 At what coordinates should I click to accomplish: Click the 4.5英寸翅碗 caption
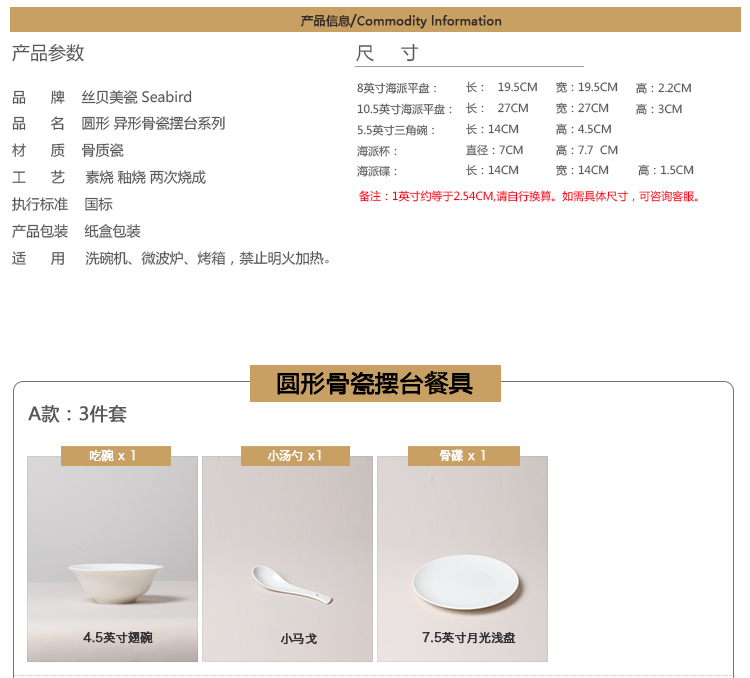click(x=118, y=638)
